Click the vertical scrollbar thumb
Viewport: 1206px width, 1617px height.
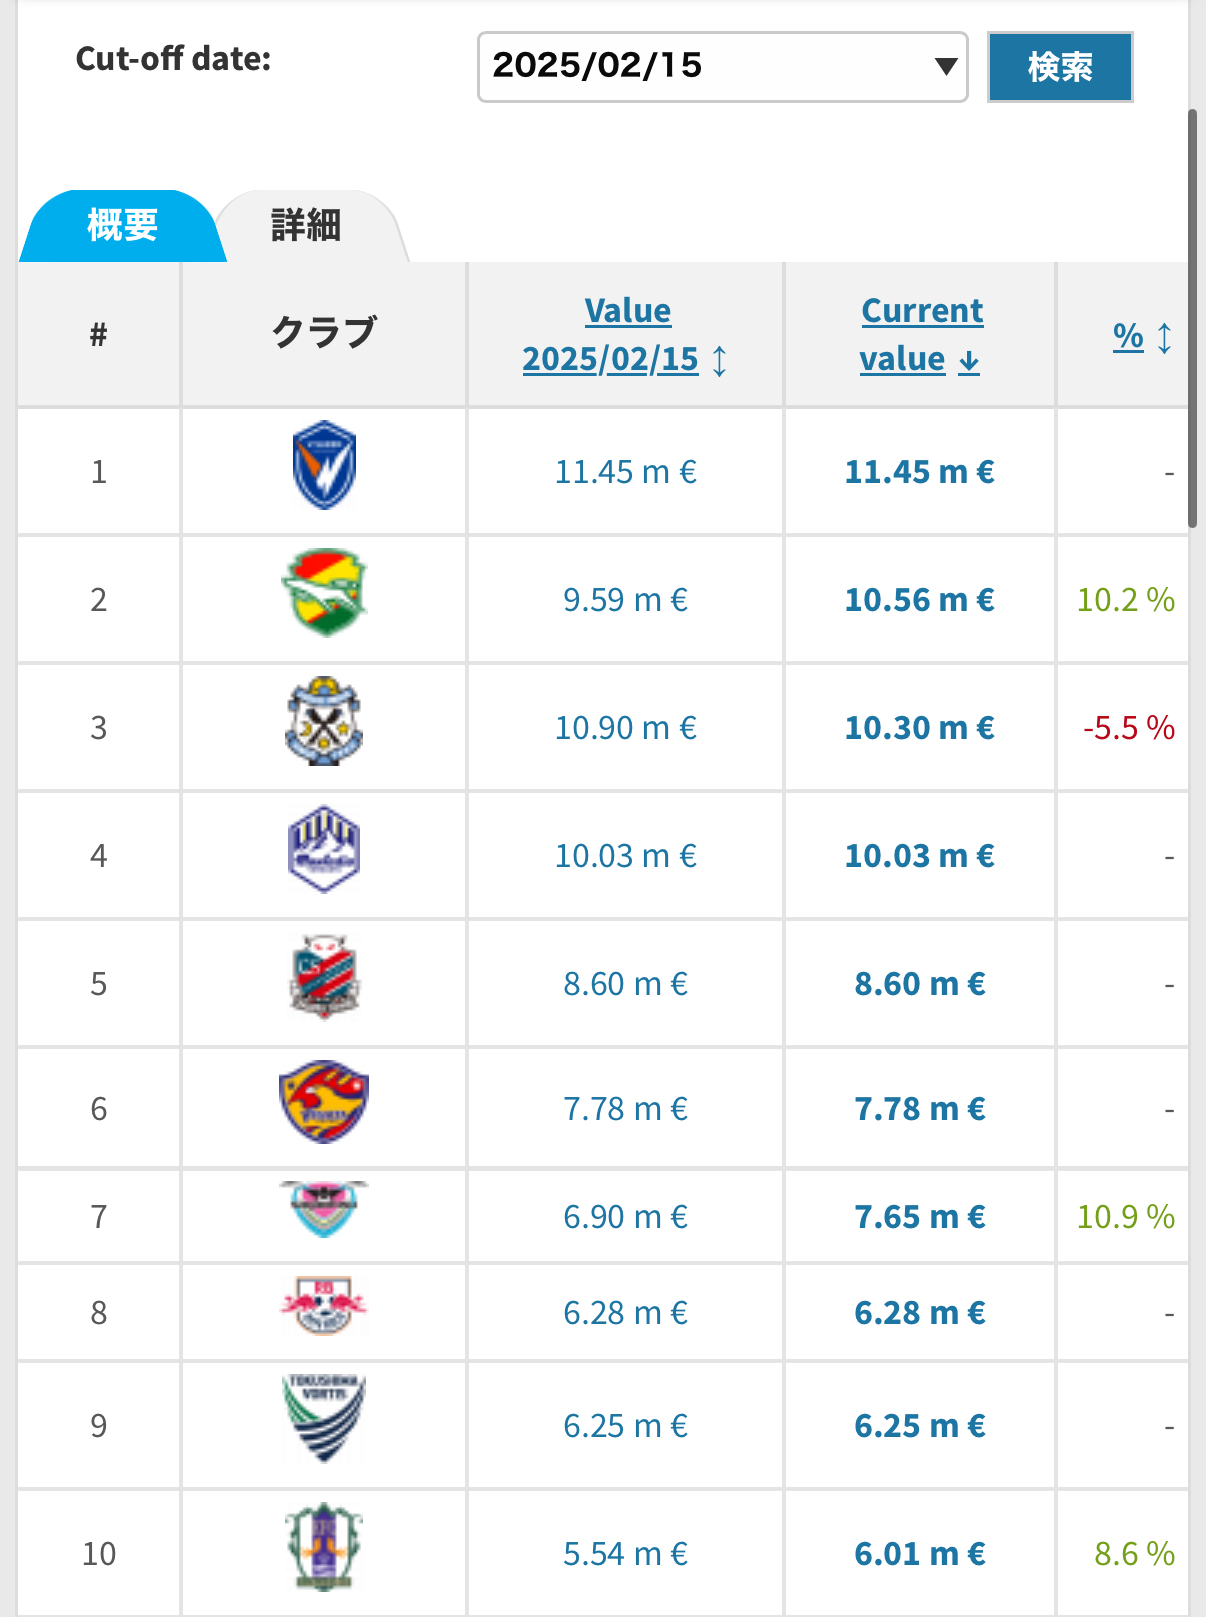(x=1192, y=318)
